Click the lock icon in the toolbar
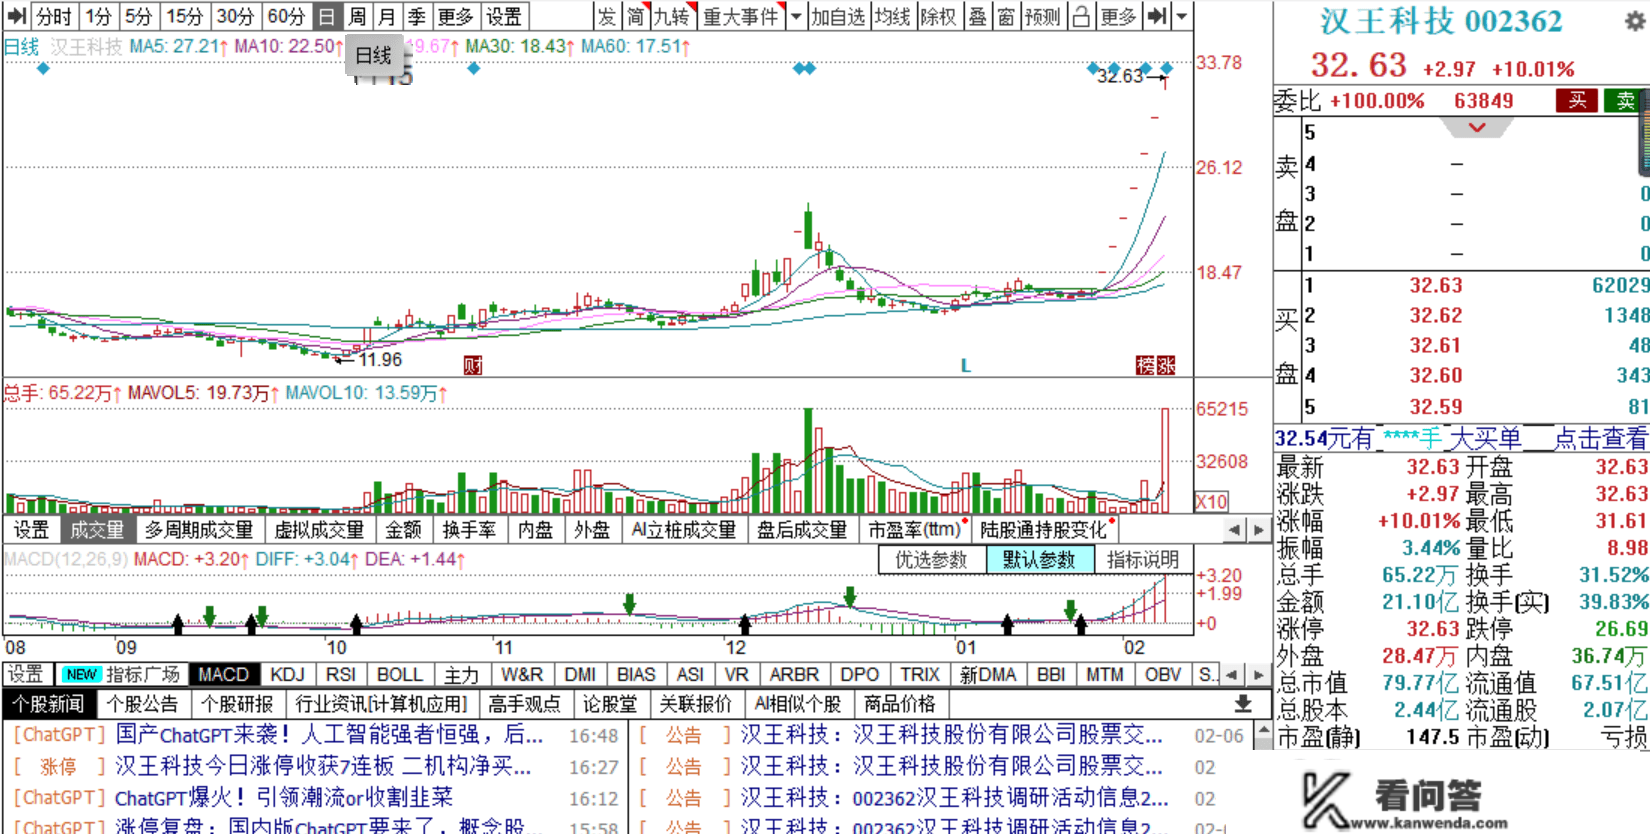 click(1081, 16)
